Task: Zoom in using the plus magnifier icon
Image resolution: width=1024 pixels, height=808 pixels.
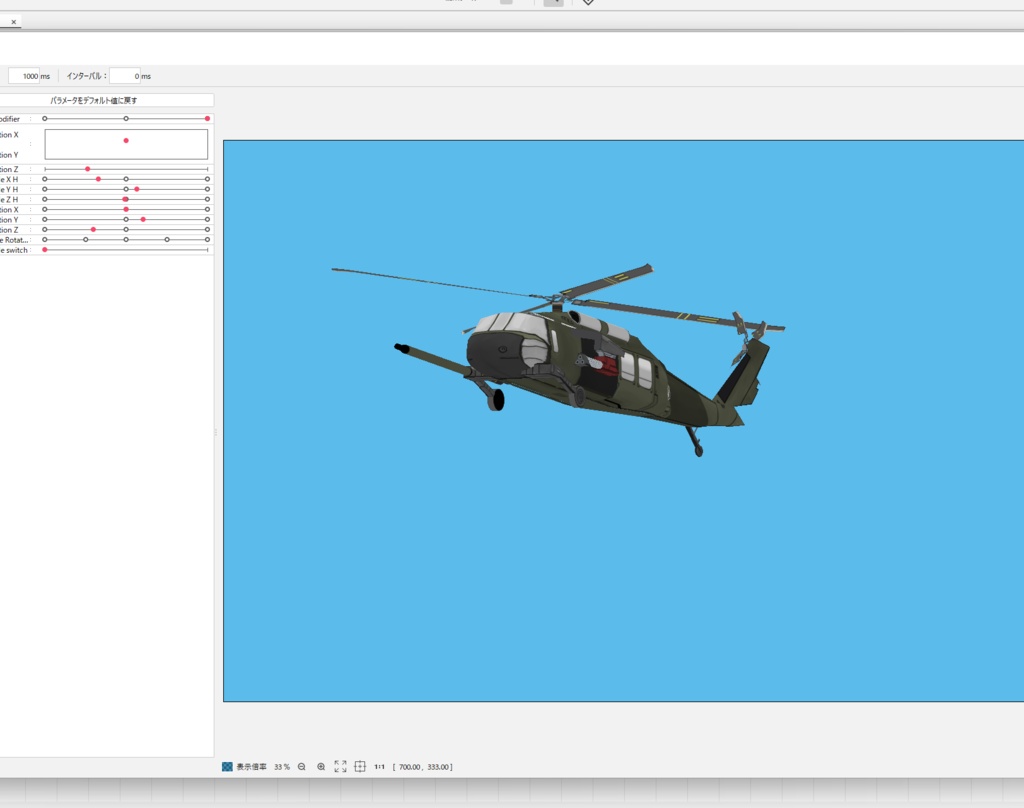Action: pyautogui.click(x=321, y=767)
